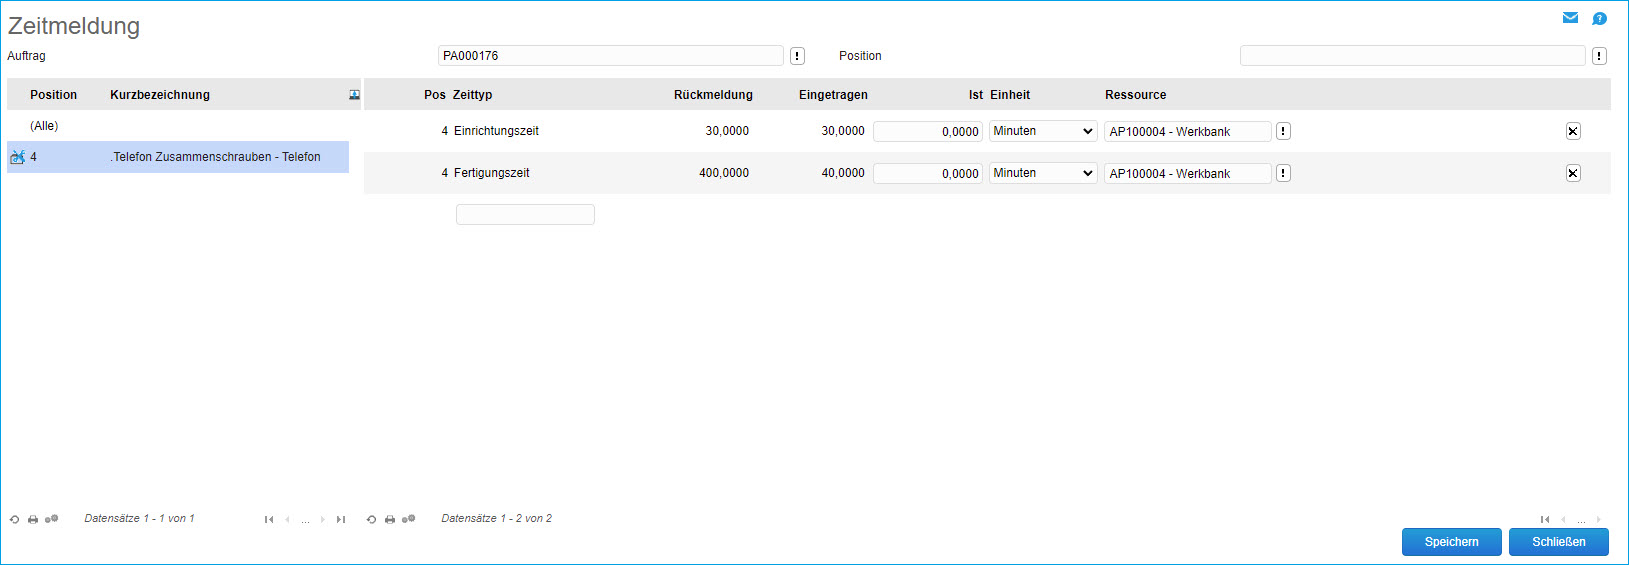Click the Ressource column header
This screenshot has height=565, width=1629.
pyautogui.click(x=1135, y=95)
